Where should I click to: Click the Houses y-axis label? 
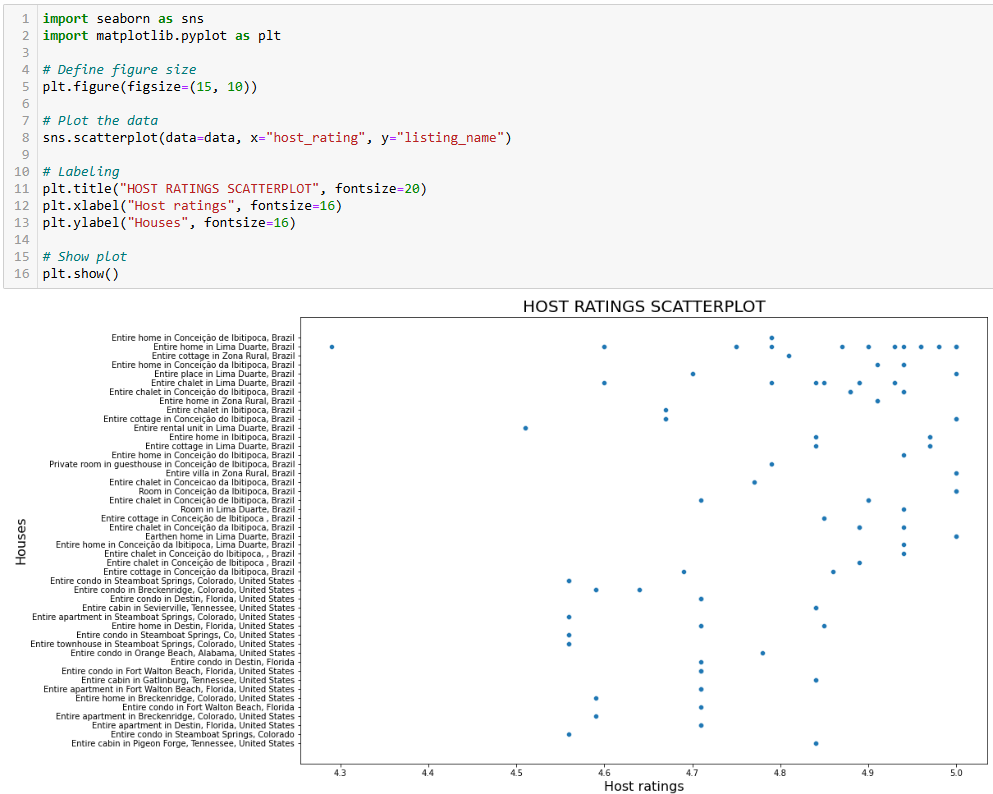(x=22, y=541)
